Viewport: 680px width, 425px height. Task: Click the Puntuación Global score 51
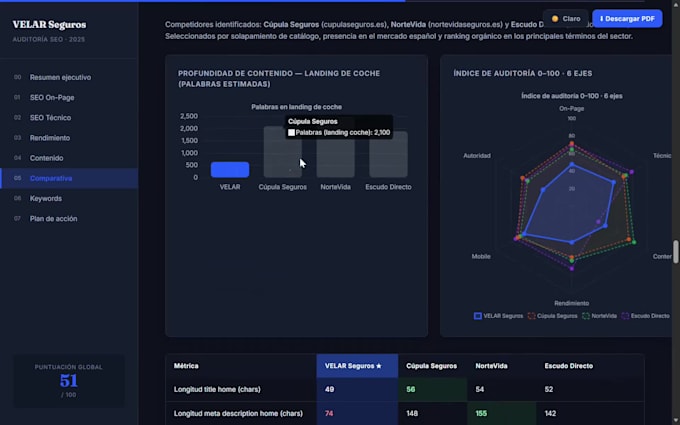point(69,381)
